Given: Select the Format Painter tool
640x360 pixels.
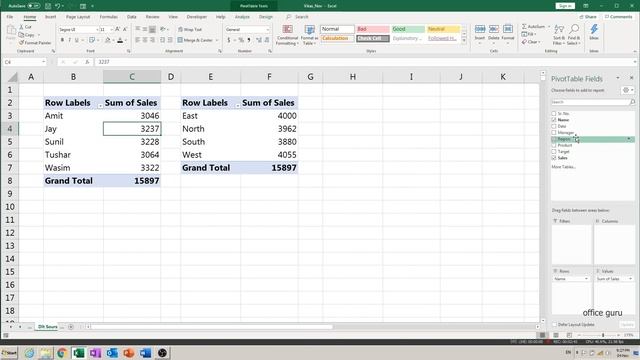Looking at the screenshot, I should 35,42.
